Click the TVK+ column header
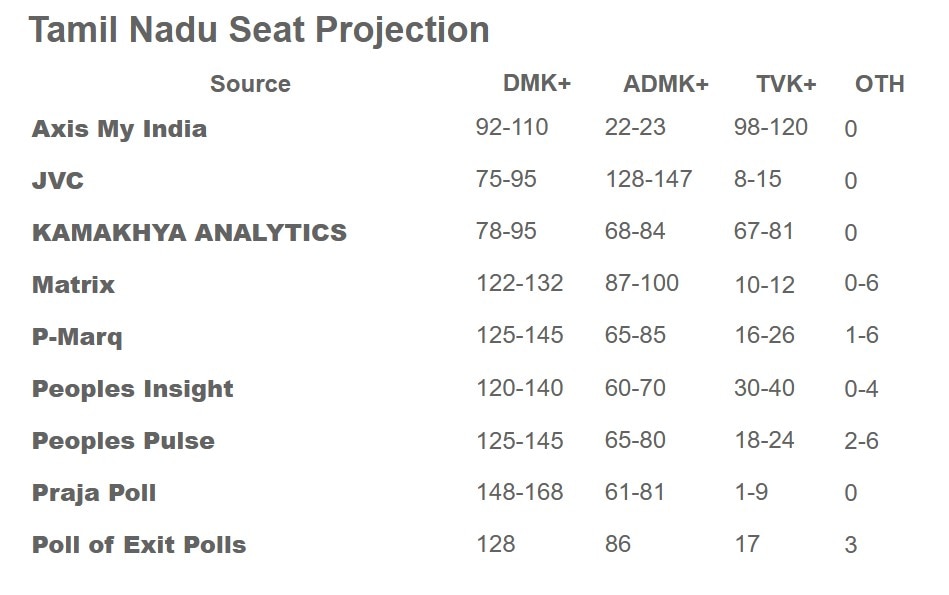The width and height of the screenshot is (949, 595). coord(786,84)
